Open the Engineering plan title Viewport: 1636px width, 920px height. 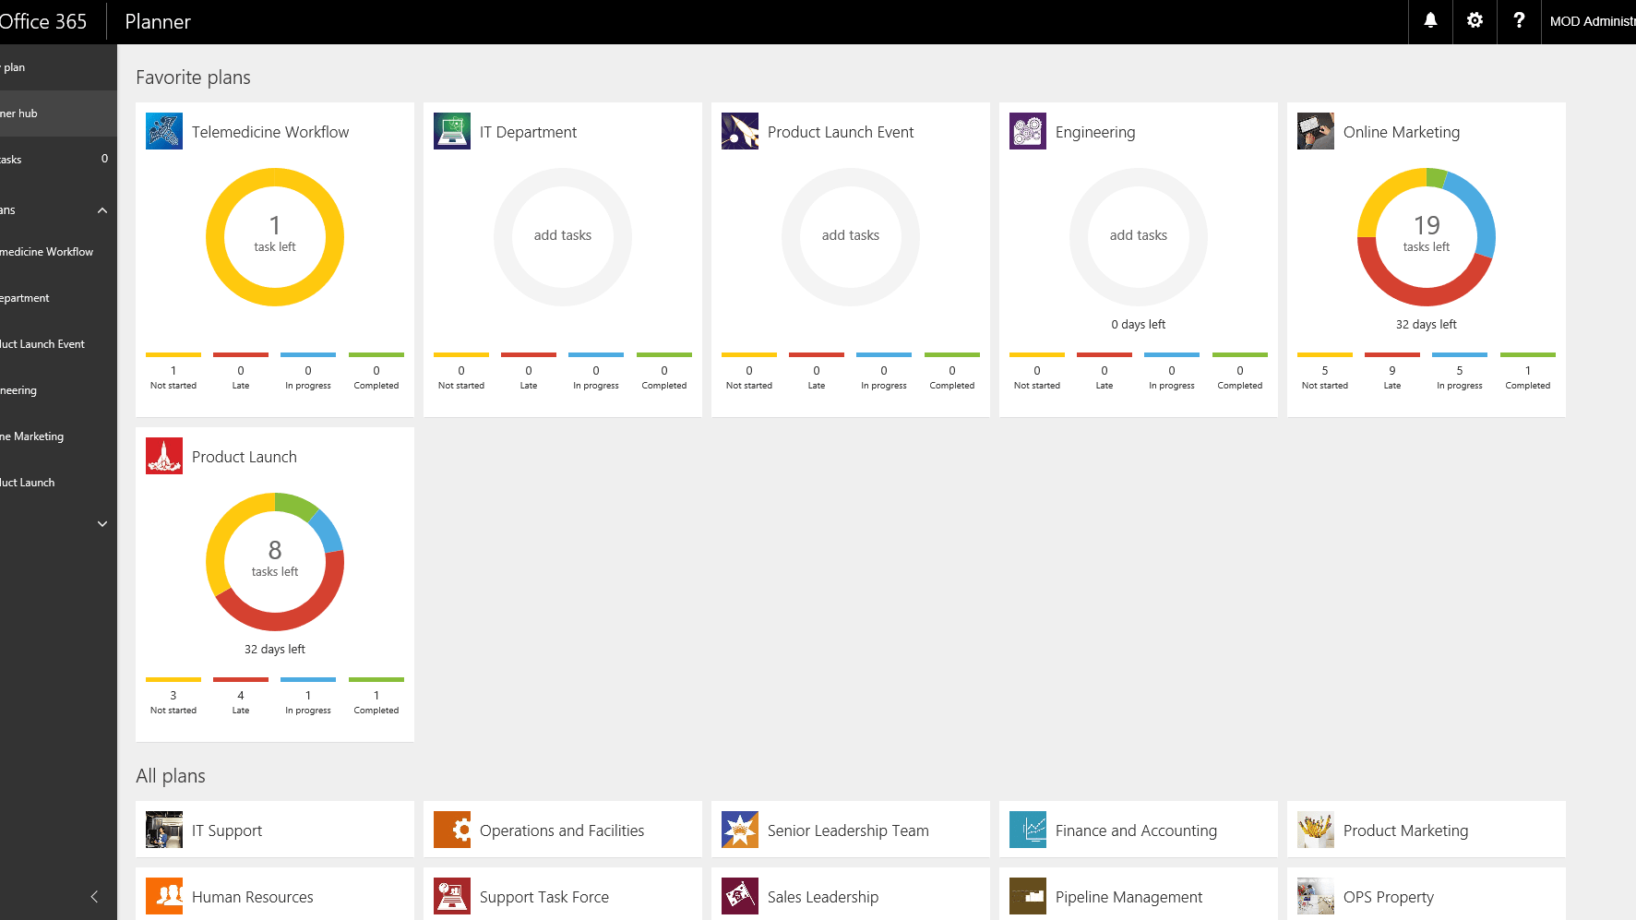coord(1095,132)
